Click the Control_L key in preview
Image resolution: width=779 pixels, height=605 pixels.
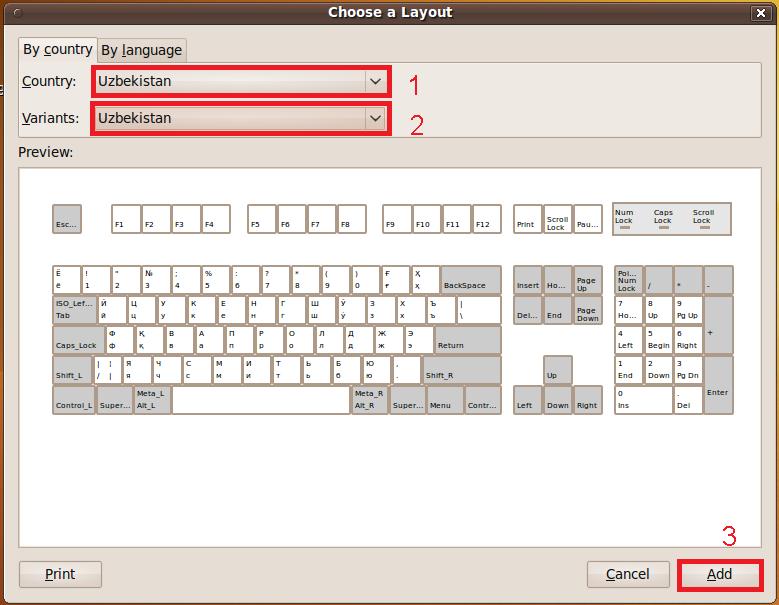[x=74, y=400]
